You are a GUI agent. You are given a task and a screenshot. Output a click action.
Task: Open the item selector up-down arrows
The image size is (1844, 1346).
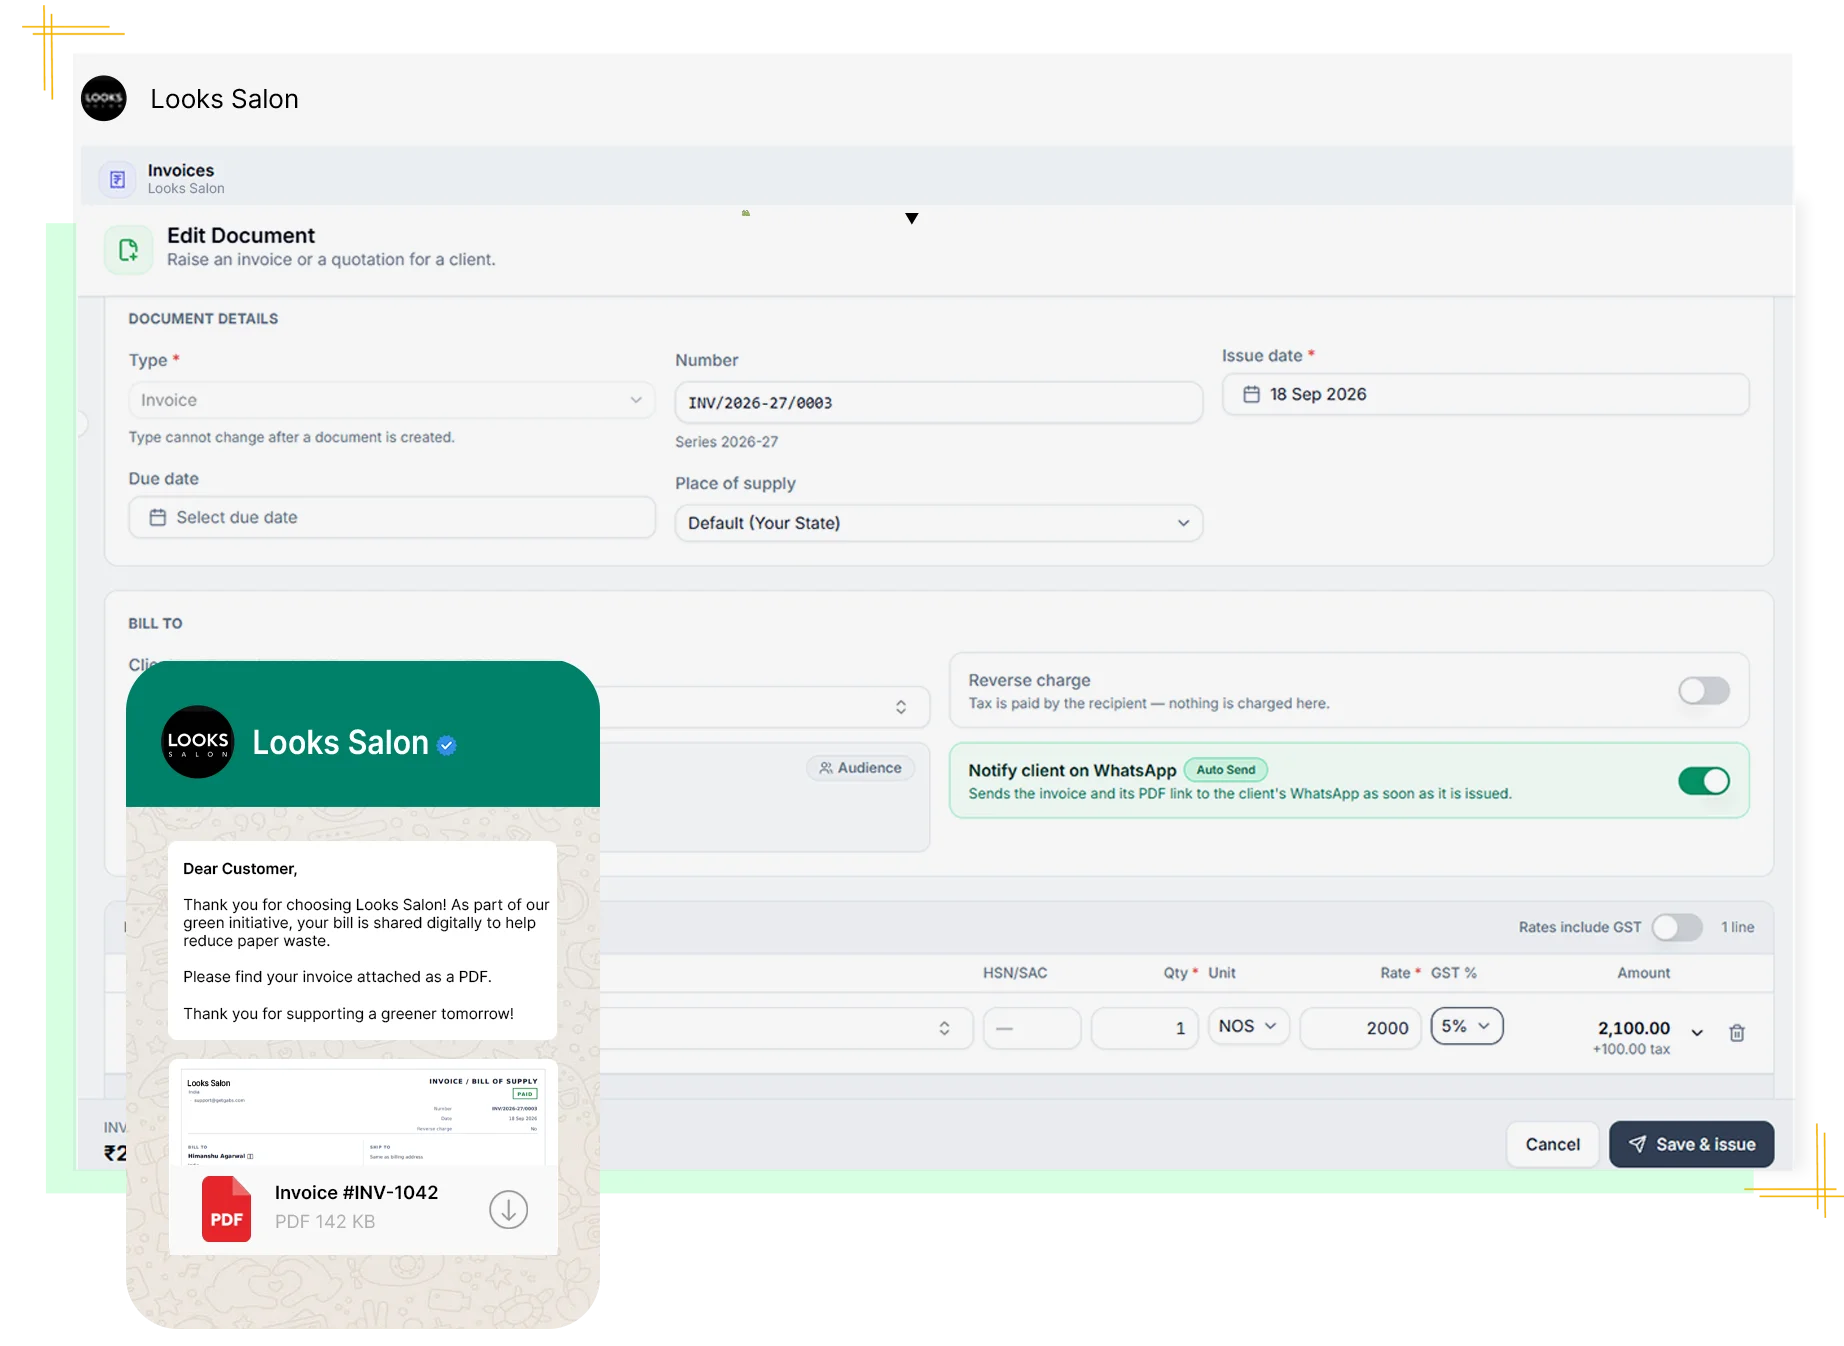click(944, 1028)
